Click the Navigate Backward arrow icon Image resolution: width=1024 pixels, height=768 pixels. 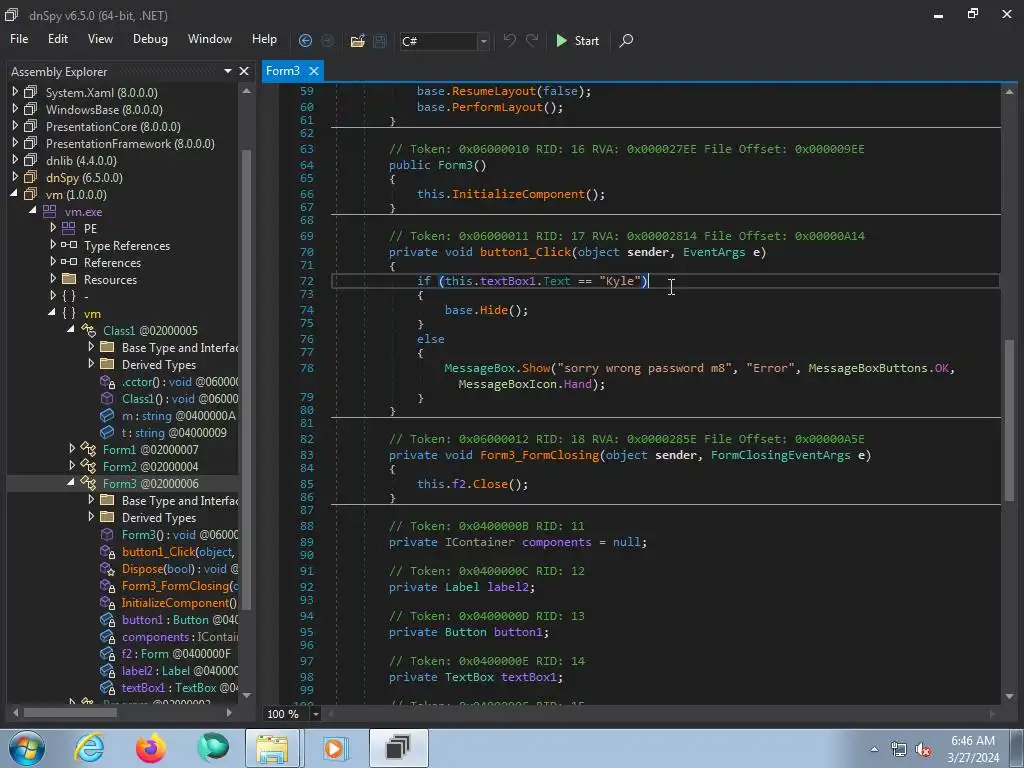(x=305, y=40)
